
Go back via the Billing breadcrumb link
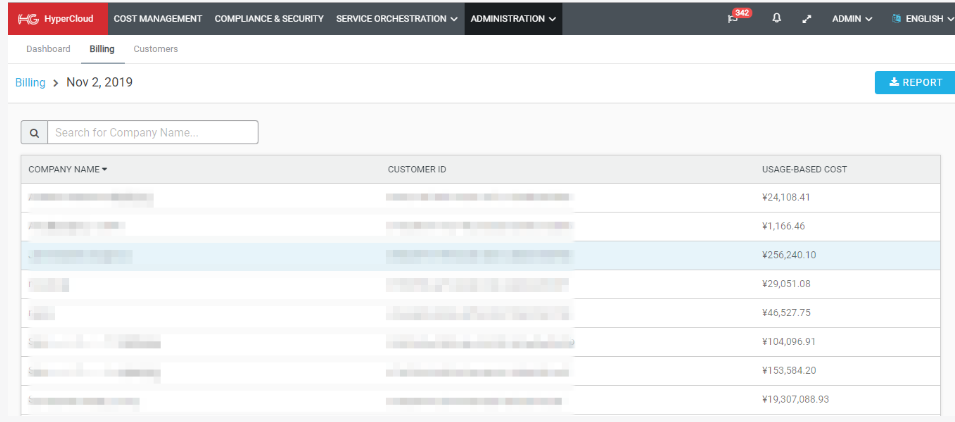[30, 83]
